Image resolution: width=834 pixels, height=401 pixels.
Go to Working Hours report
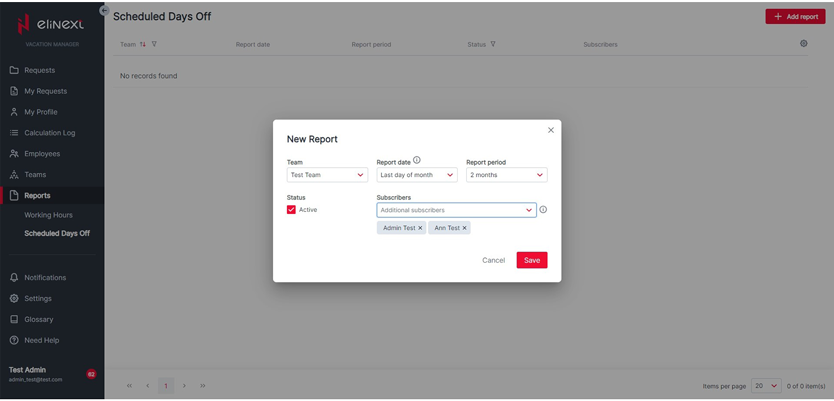click(48, 215)
